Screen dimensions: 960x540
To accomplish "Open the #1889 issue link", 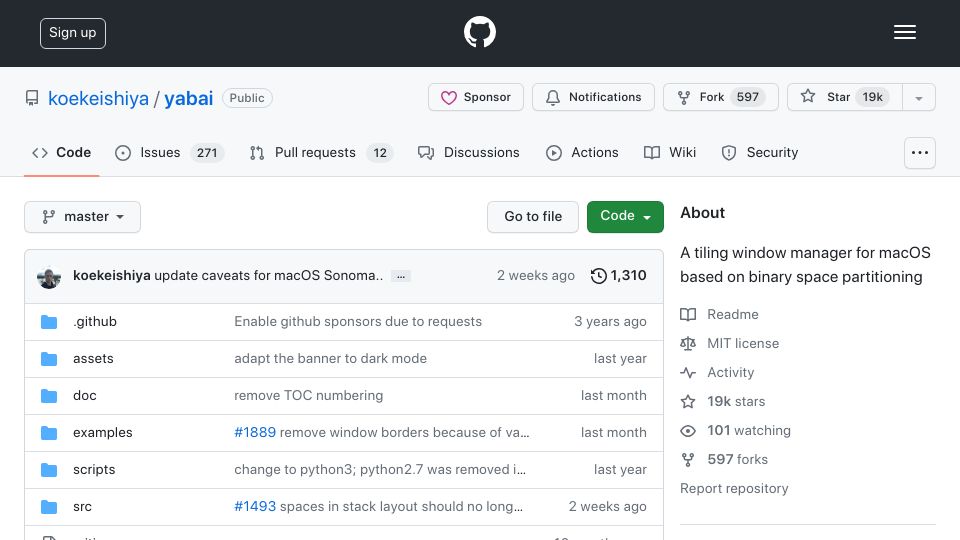I will click(255, 432).
